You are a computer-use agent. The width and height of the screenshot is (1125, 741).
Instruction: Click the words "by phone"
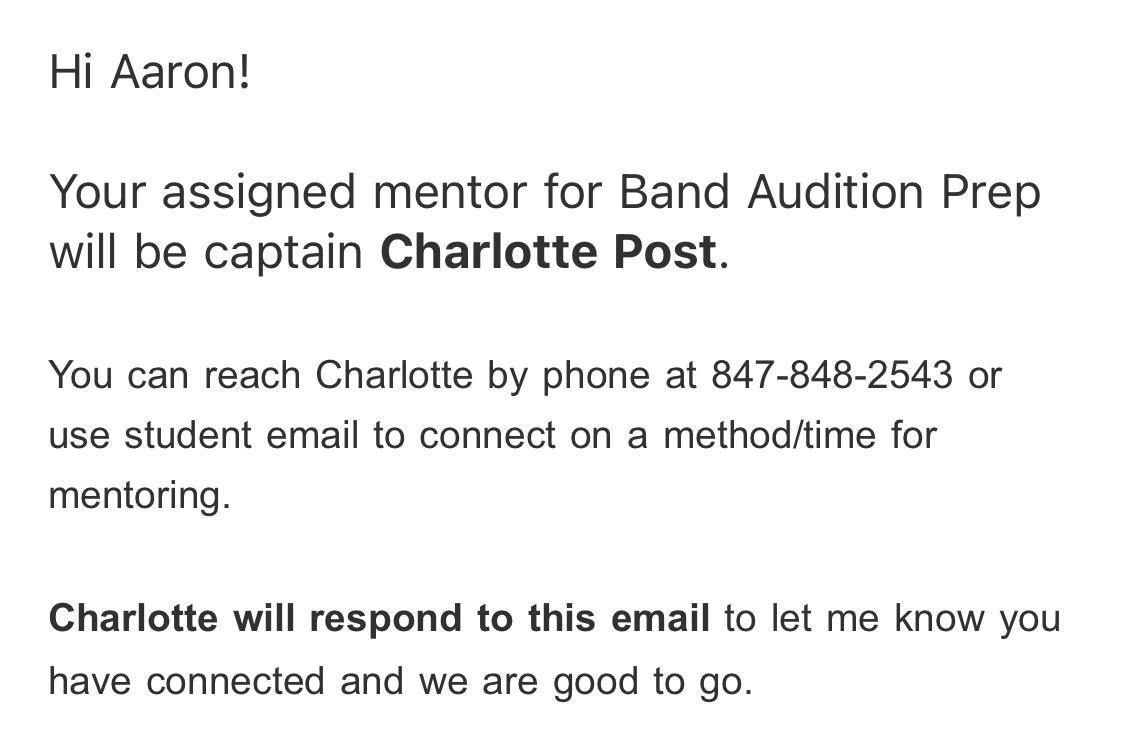coord(568,375)
